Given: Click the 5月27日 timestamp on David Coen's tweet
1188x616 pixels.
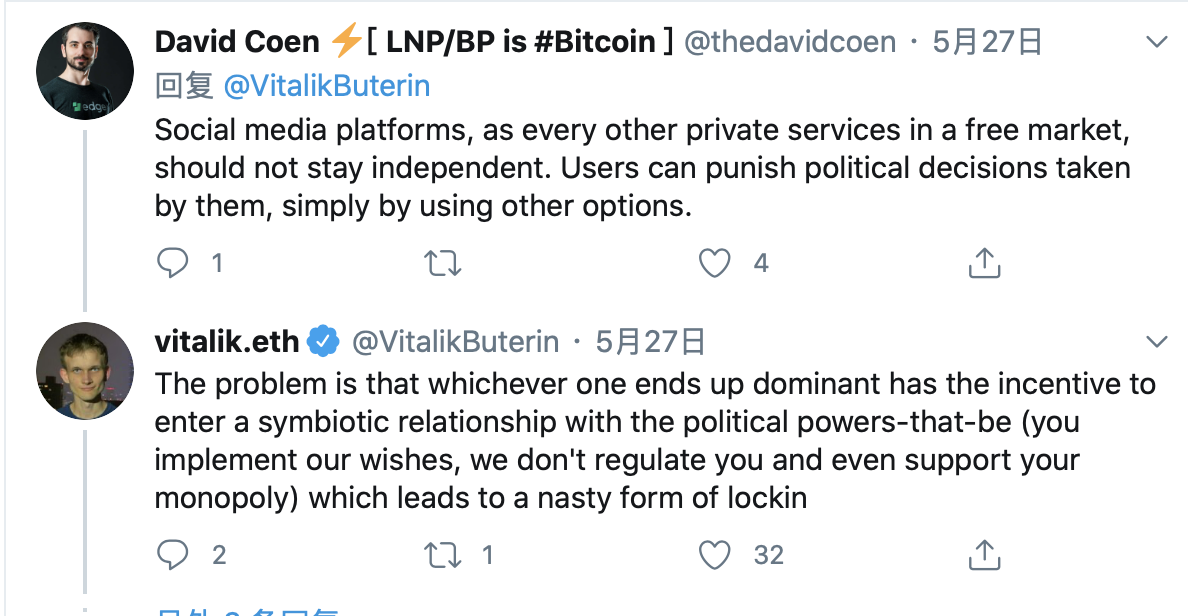Looking at the screenshot, I should 985,42.
